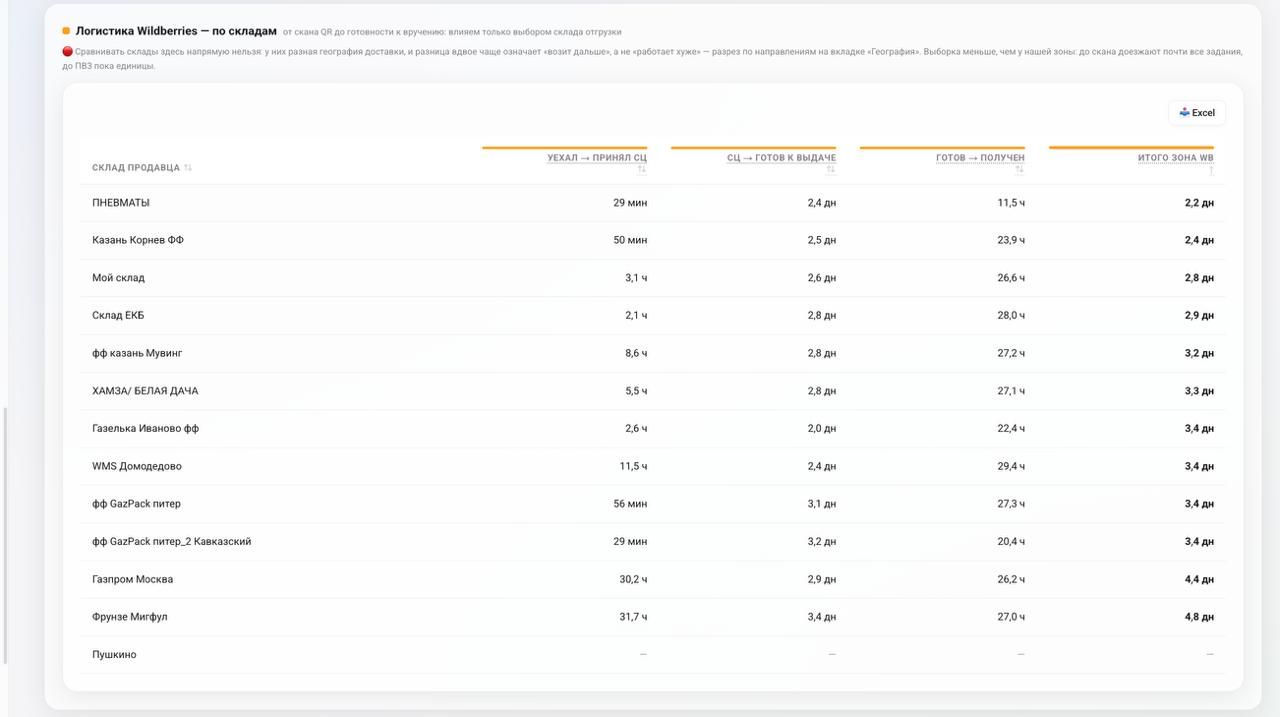Click the sort arrows under УЕХАЛ → ПРИНЯЛ СЦ
Image resolution: width=1280 pixels, height=717 pixels.
[x=642, y=170]
